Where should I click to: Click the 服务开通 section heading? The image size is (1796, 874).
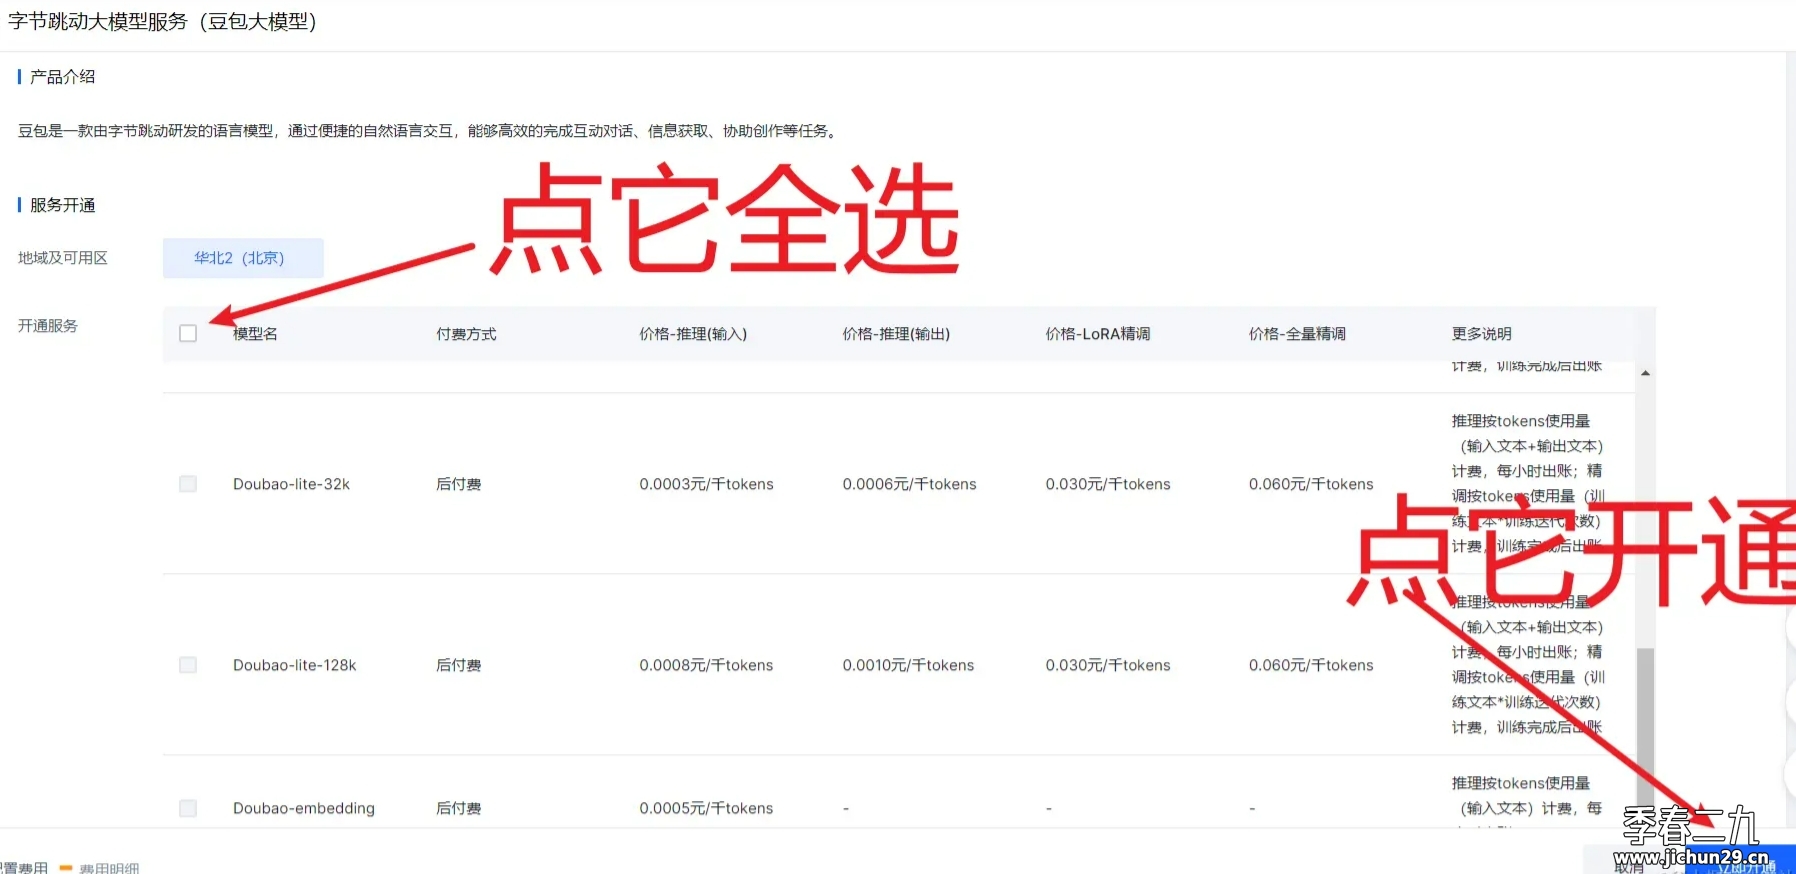click(x=62, y=205)
